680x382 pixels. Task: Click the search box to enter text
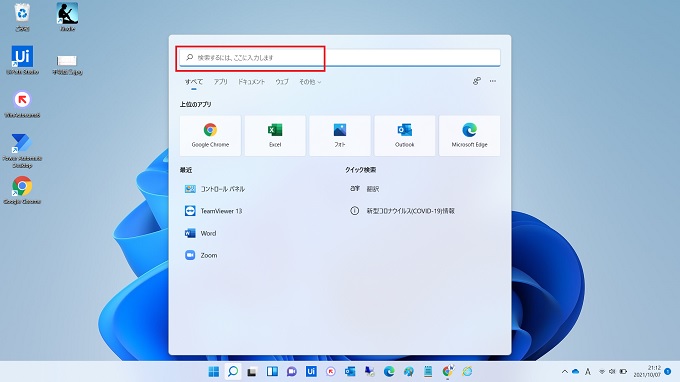tap(340, 58)
